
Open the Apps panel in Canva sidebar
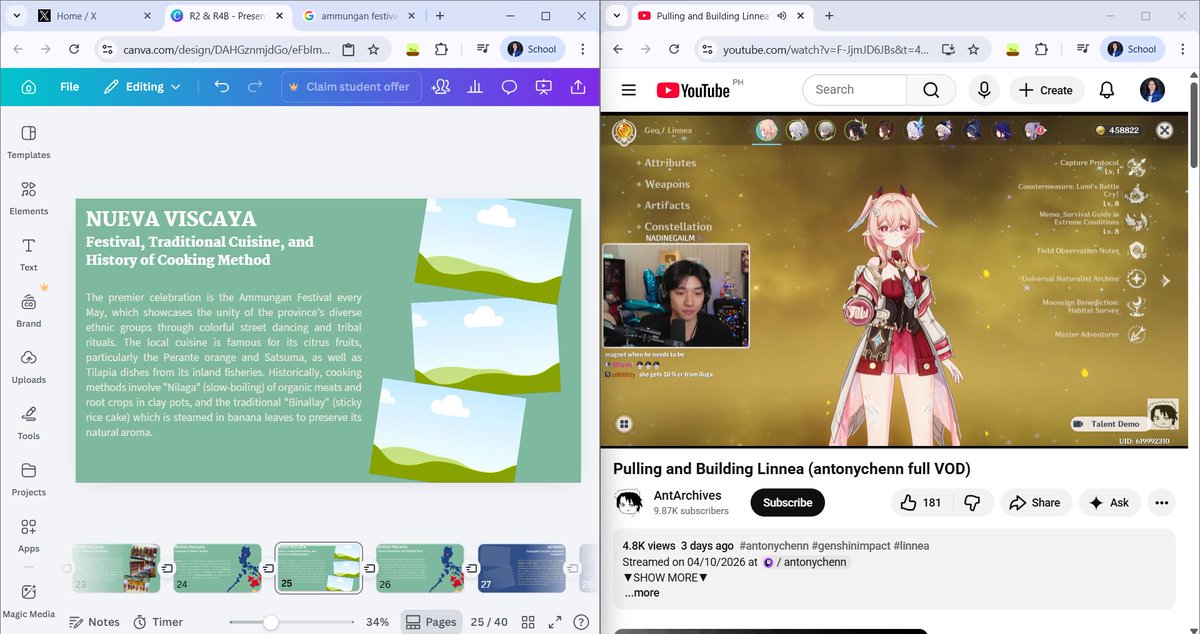(28, 535)
